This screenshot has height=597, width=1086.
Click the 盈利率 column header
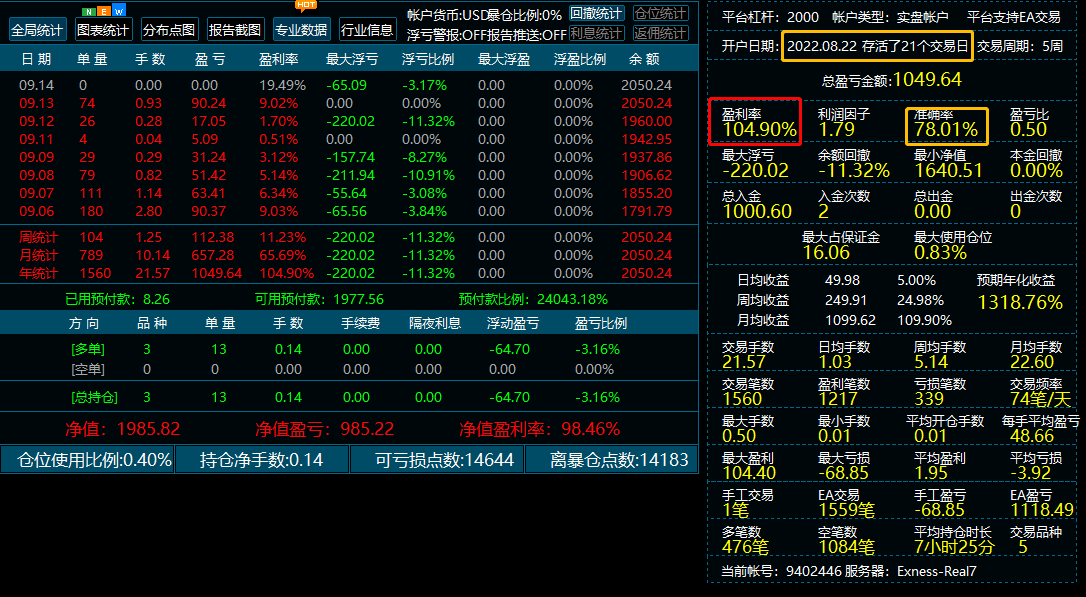tap(277, 60)
